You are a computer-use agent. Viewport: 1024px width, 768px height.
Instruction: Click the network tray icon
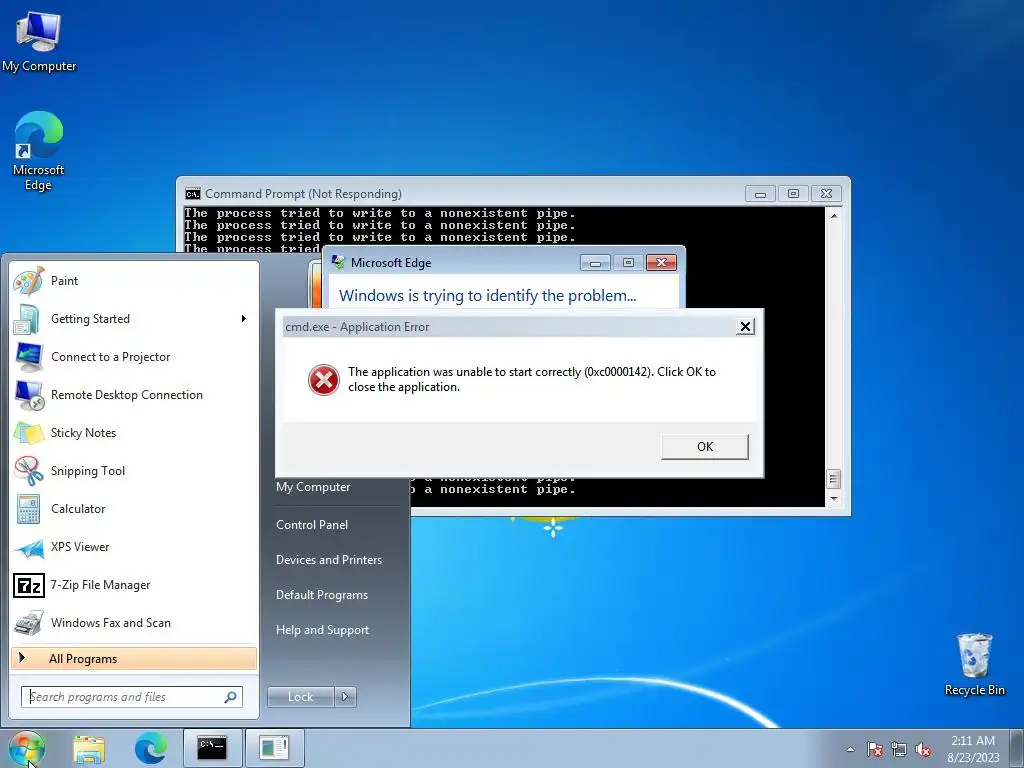(x=899, y=749)
